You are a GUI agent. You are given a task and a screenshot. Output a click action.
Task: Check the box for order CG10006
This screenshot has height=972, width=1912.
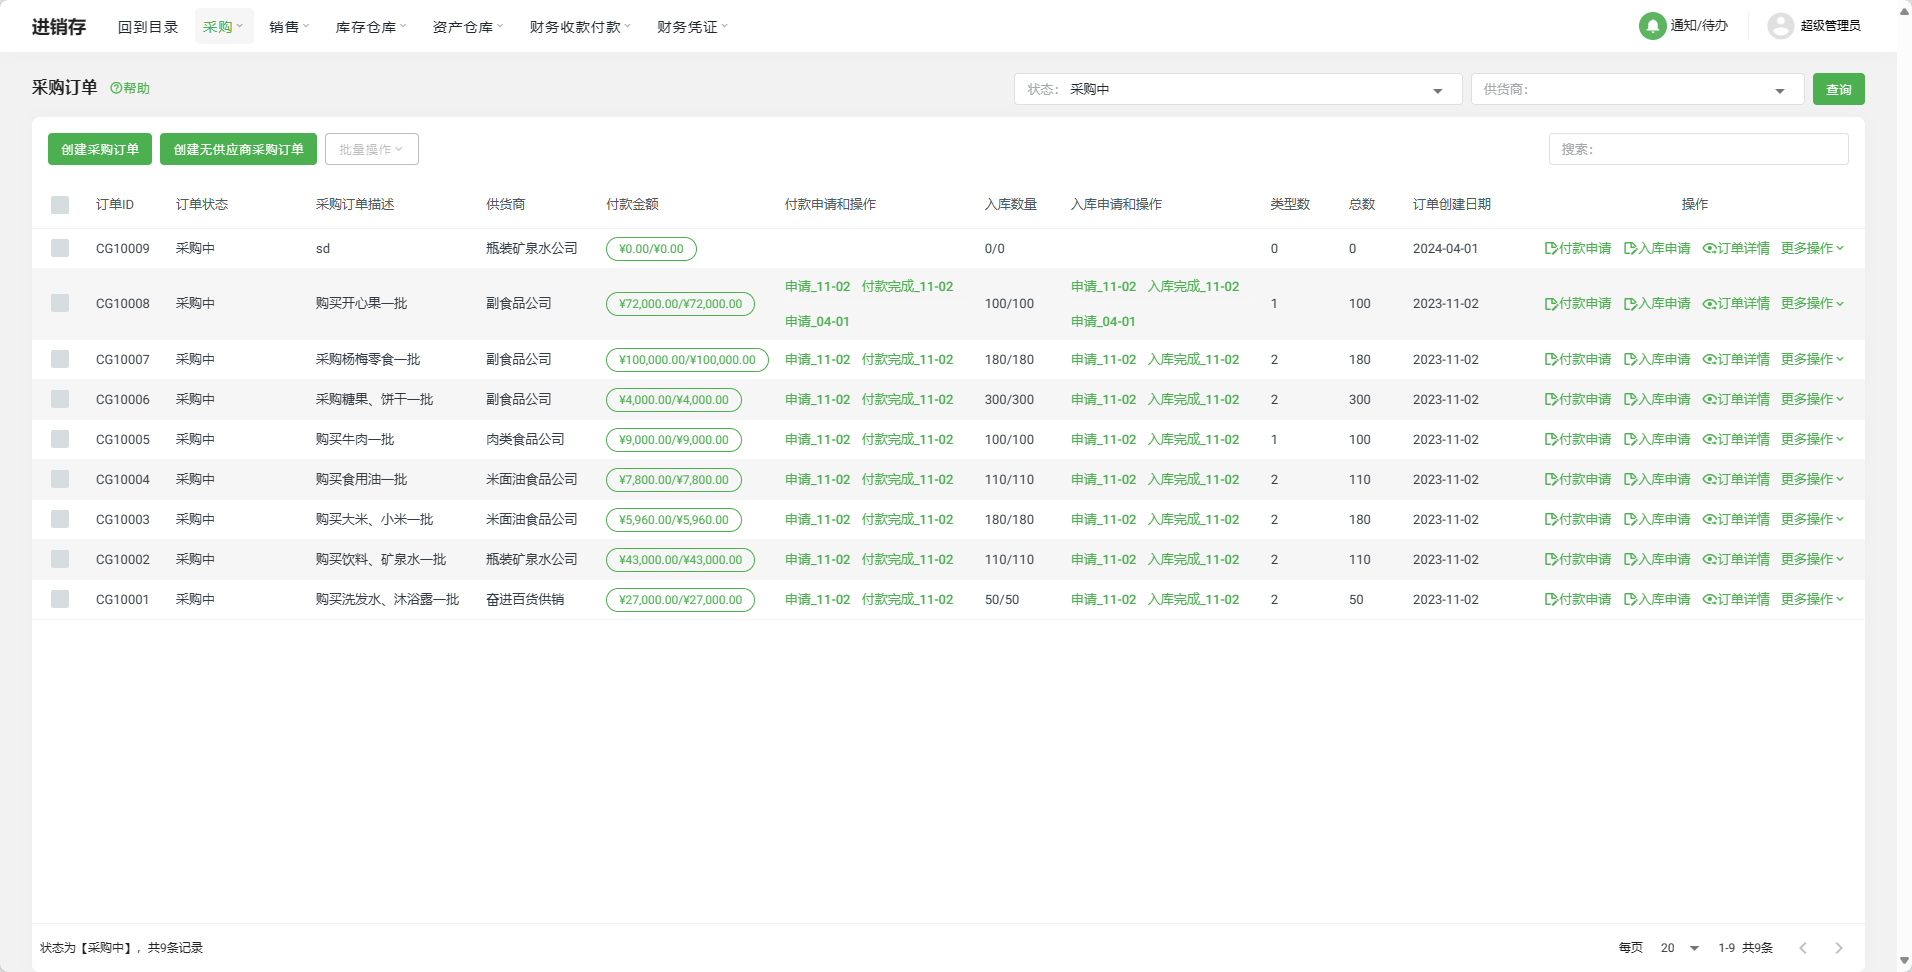coord(60,399)
